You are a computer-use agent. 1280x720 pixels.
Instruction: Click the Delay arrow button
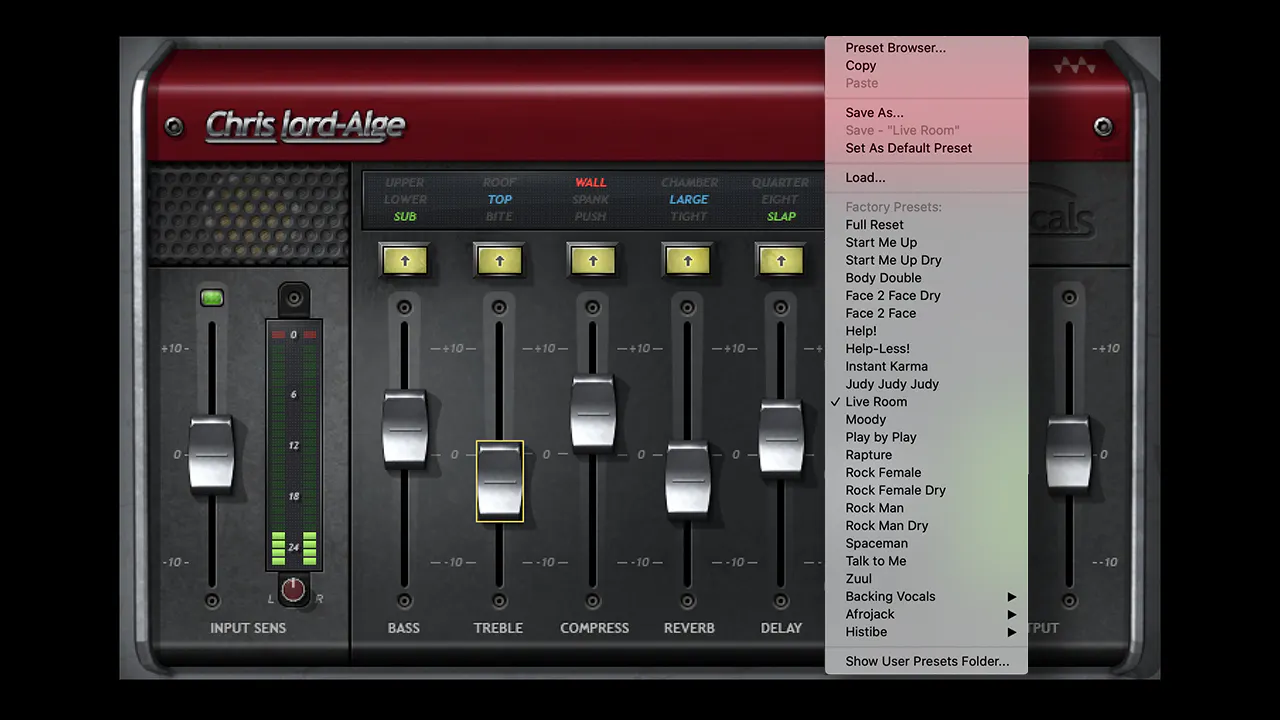(x=781, y=261)
